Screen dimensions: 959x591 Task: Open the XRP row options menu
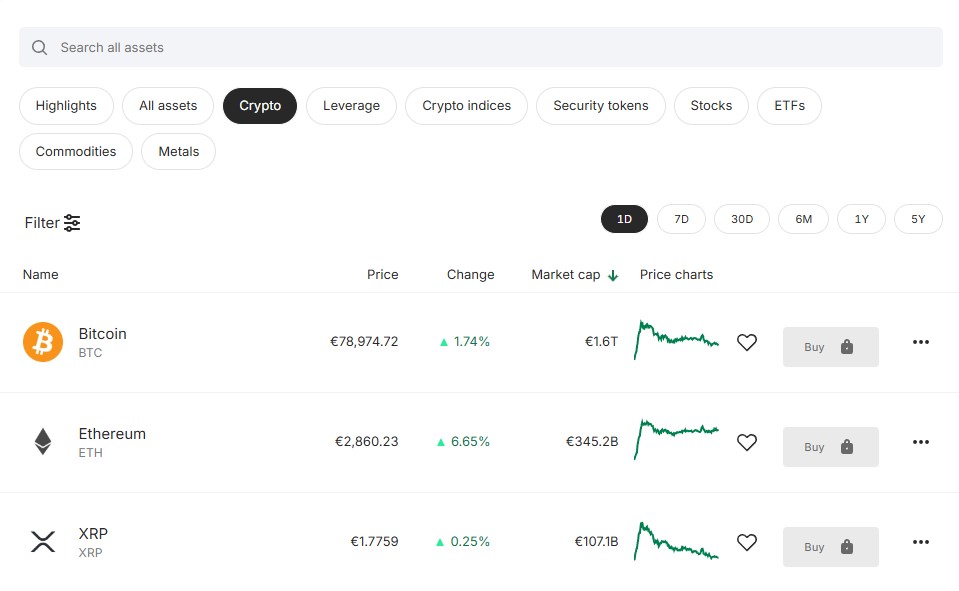920,542
